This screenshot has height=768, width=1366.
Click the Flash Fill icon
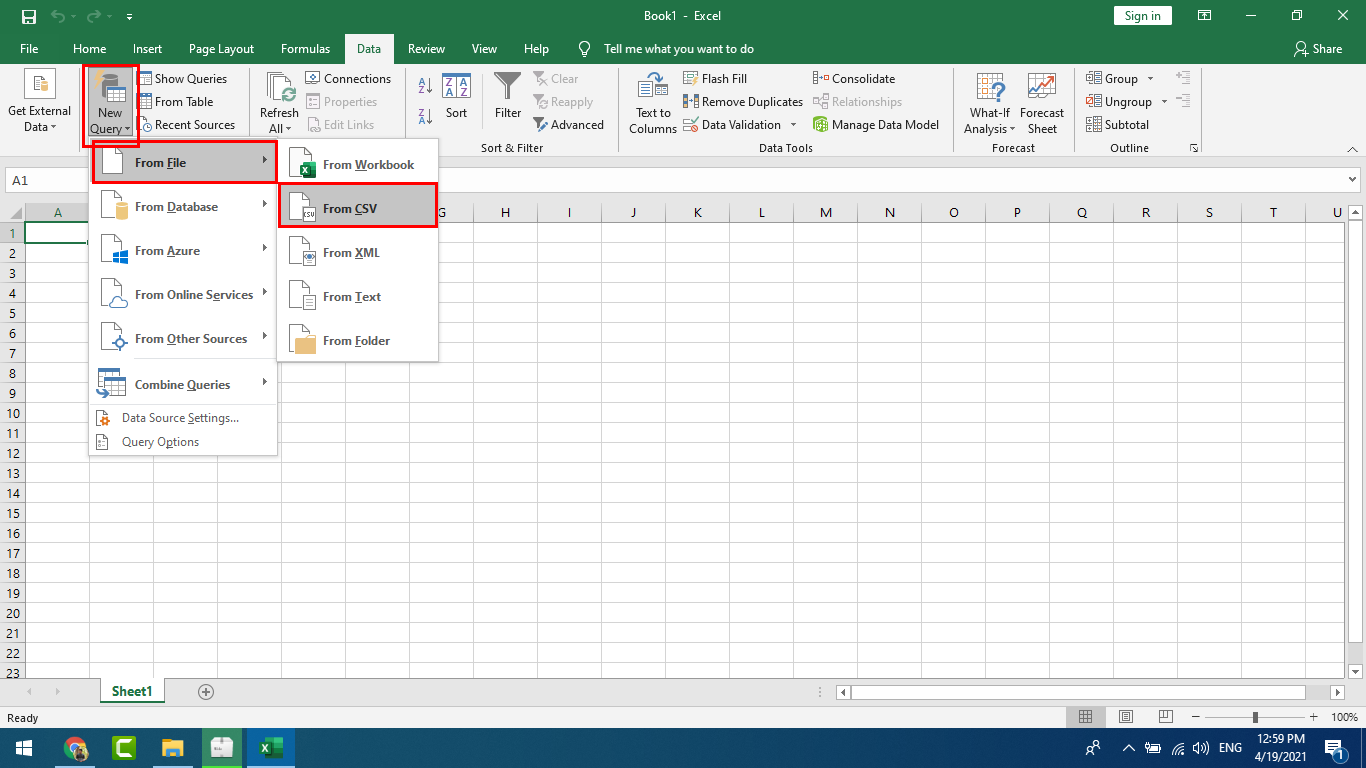click(x=690, y=78)
